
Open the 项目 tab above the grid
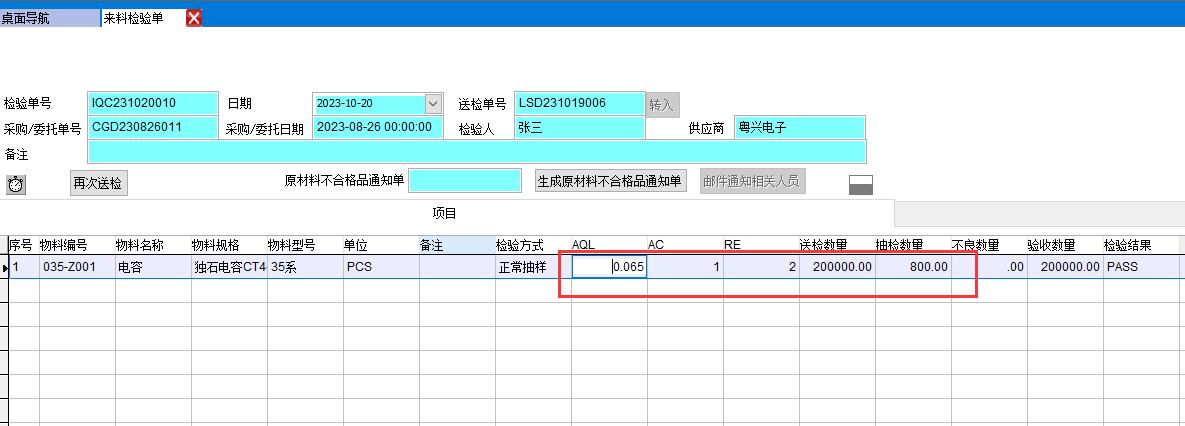(444, 213)
